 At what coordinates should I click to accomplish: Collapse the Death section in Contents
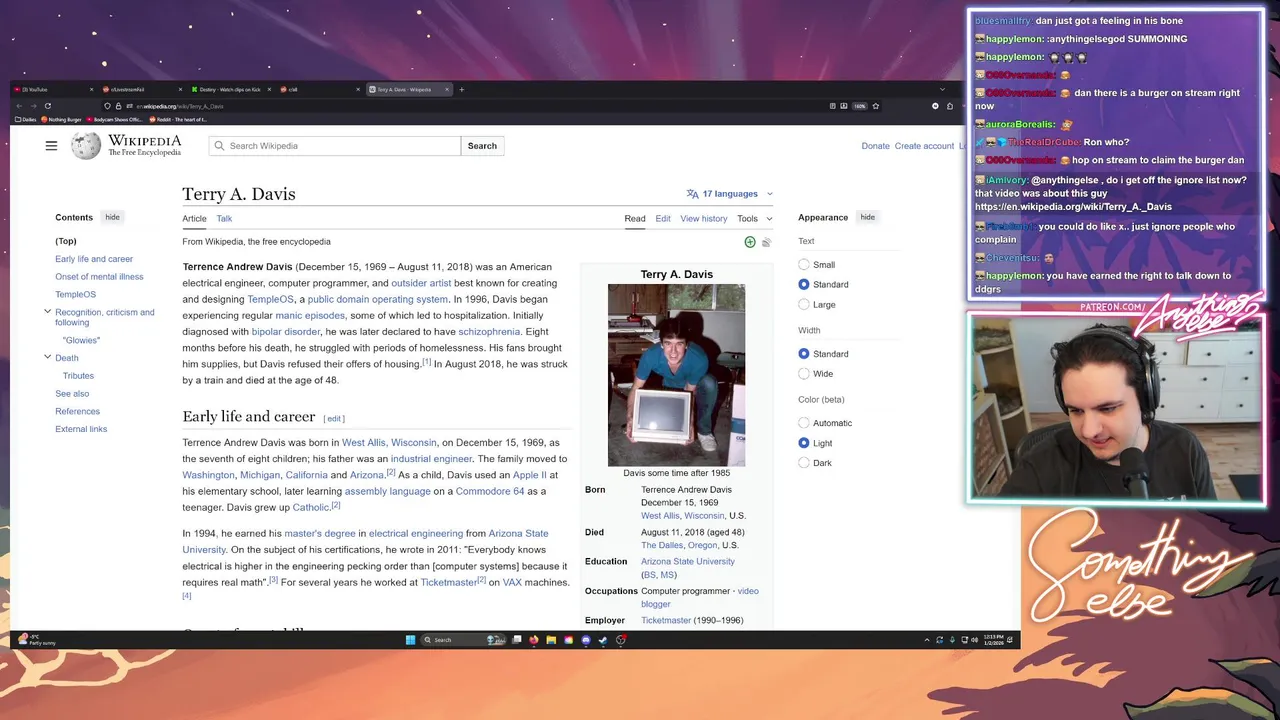(x=47, y=357)
